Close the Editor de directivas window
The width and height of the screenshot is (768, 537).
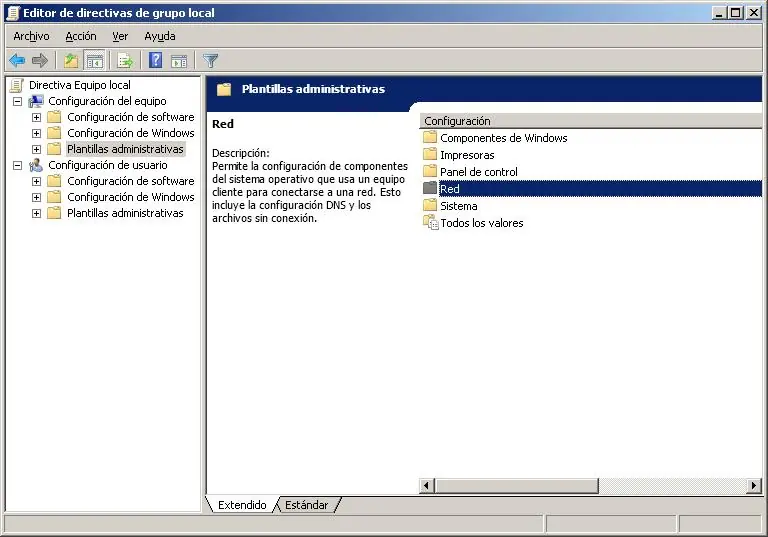click(754, 13)
